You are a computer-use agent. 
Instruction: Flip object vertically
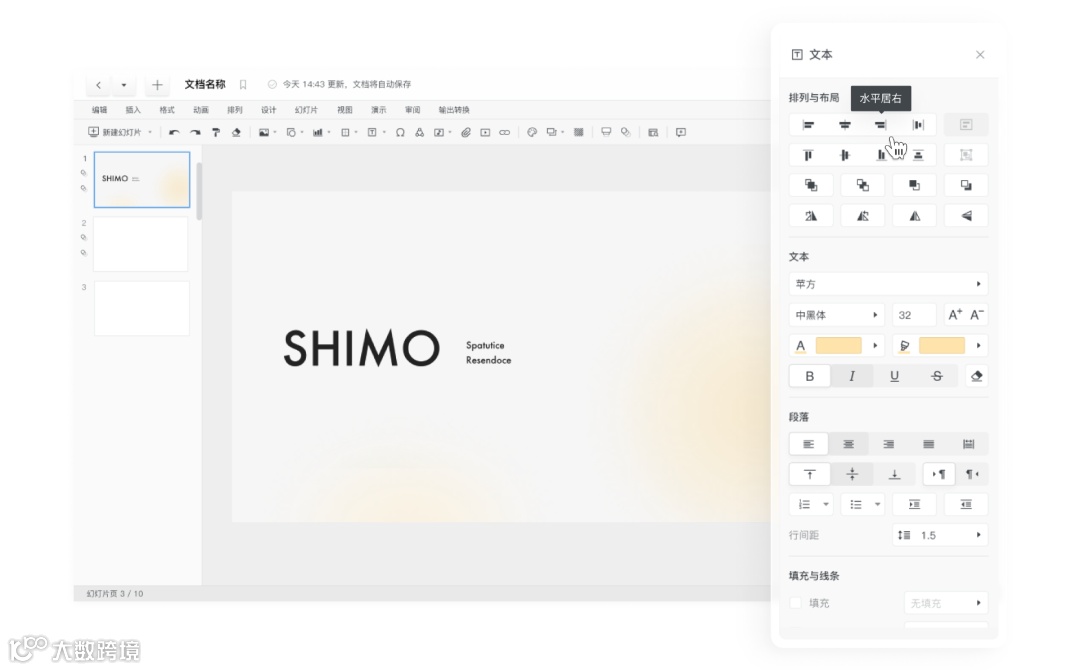pos(966,216)
